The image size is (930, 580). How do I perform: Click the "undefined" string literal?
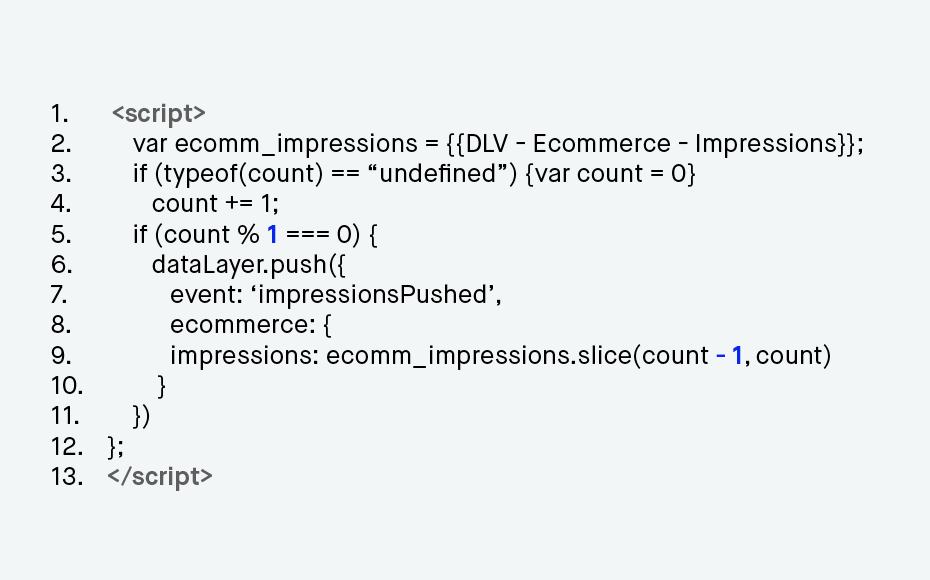pos(437,174)
